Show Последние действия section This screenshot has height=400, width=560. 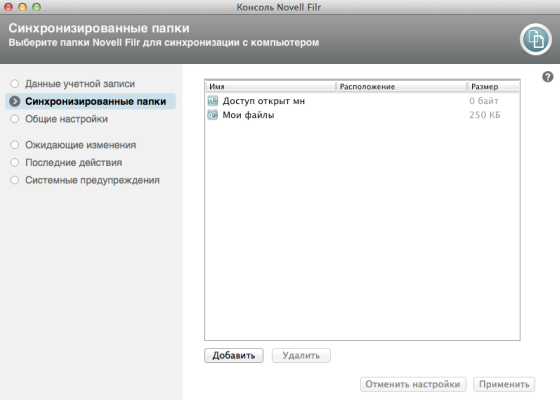tap(74, 162)
